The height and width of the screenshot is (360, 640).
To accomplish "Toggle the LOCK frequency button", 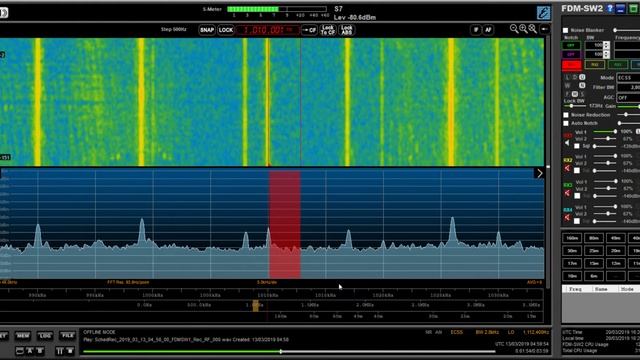I will (x=226, y=30).
